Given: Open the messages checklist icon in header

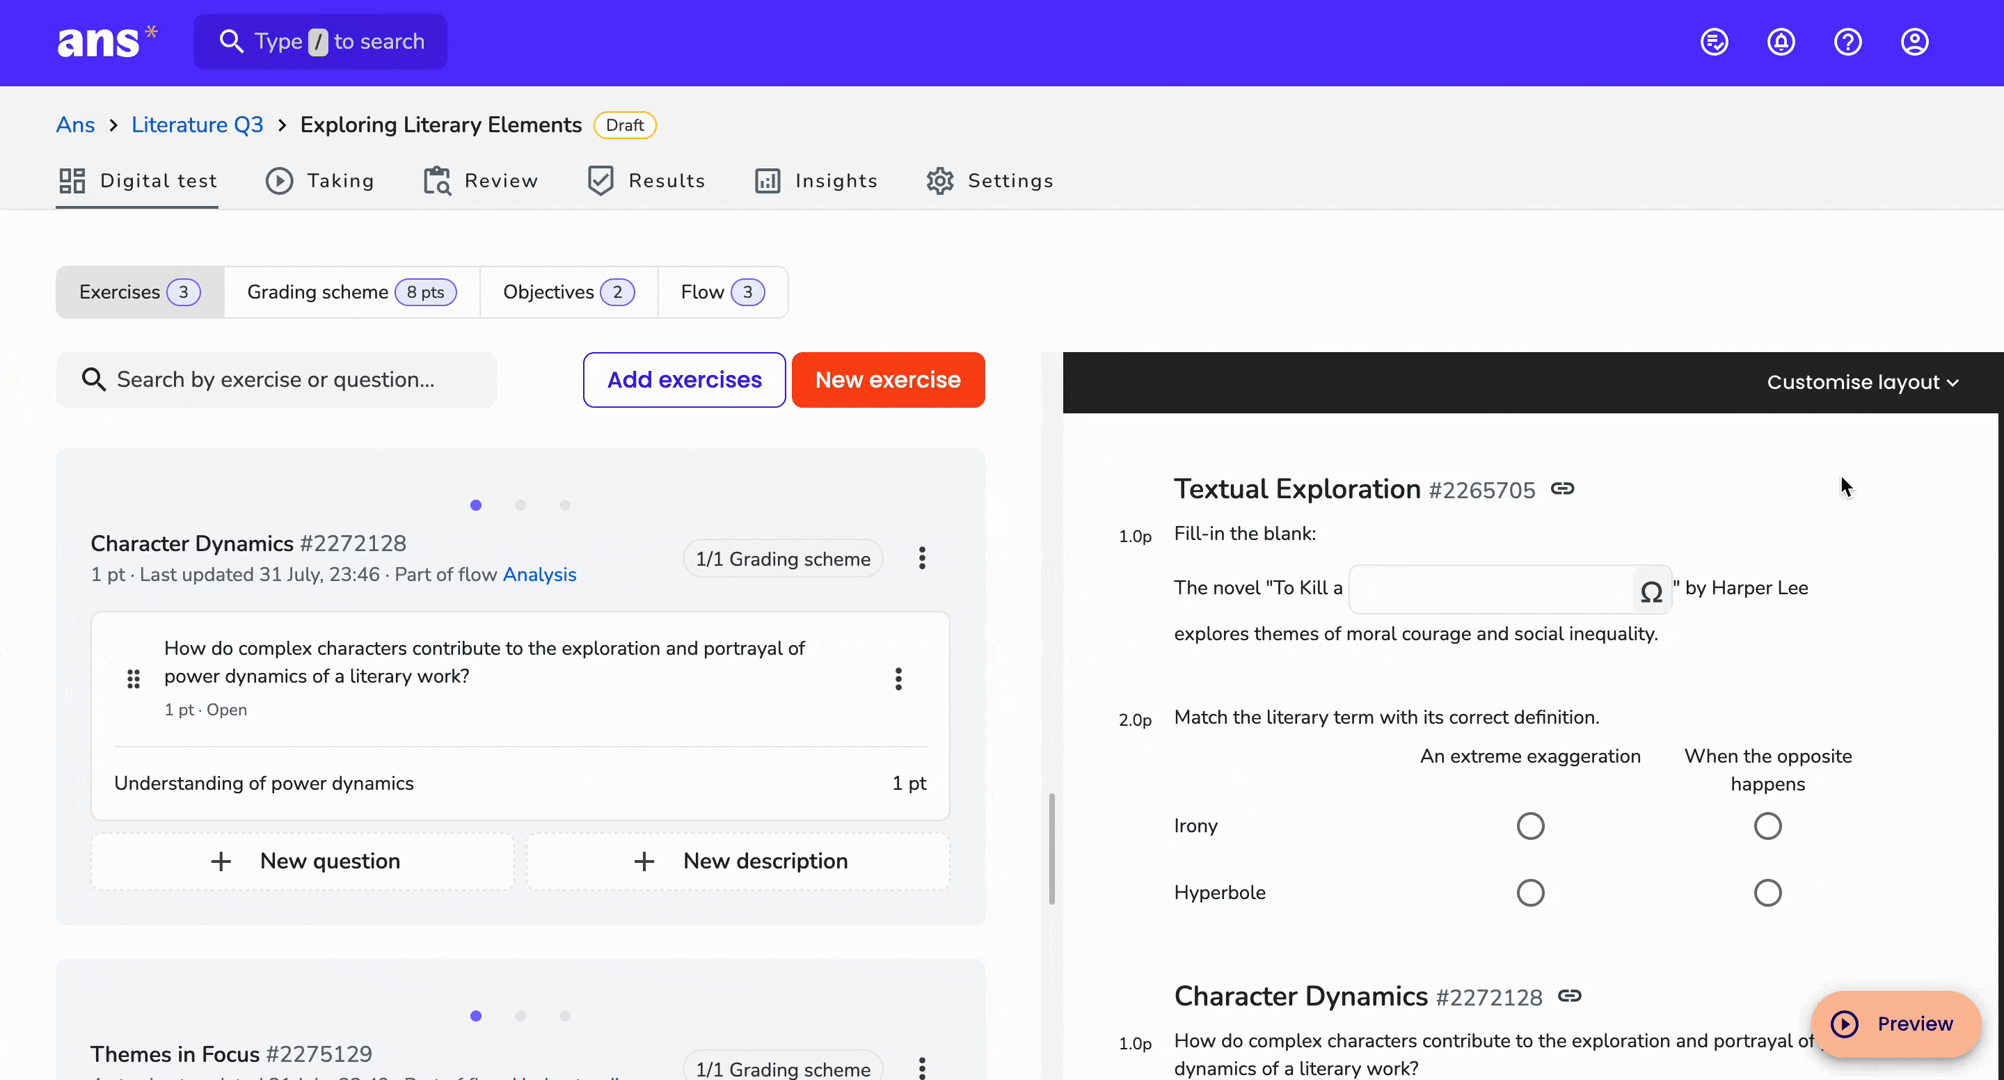Looking at the screenshot, I should [1714, 42].
